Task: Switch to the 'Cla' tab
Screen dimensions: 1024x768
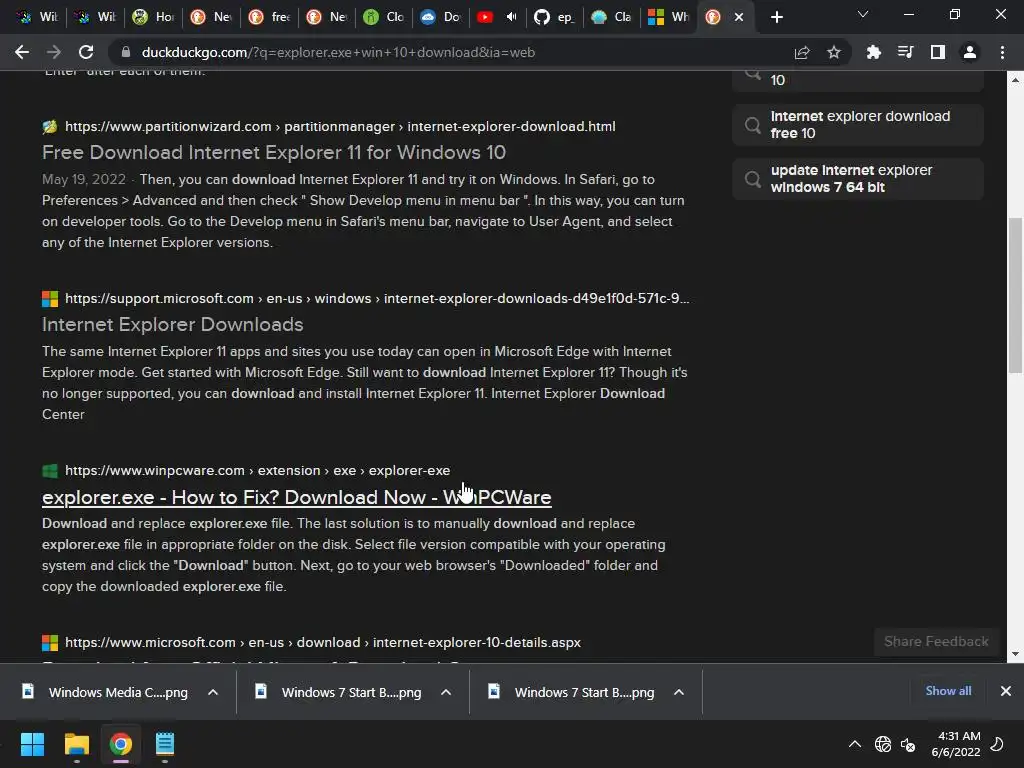Action: click(612, 17)
